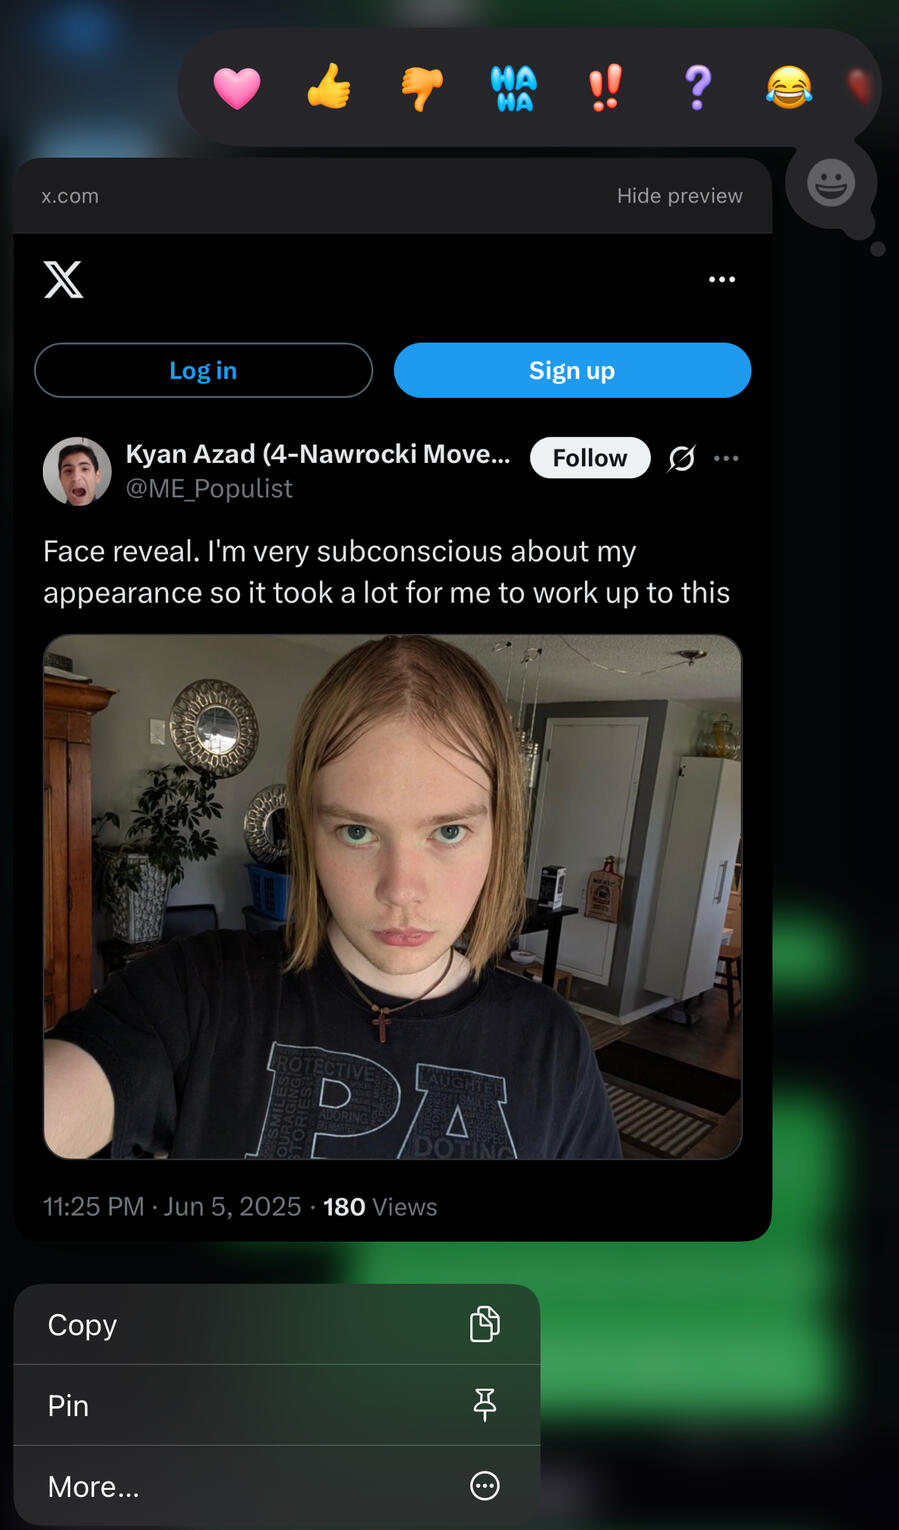Open the emoji picker smiley button
The image size is (899, 1530).
pos(831,183)
